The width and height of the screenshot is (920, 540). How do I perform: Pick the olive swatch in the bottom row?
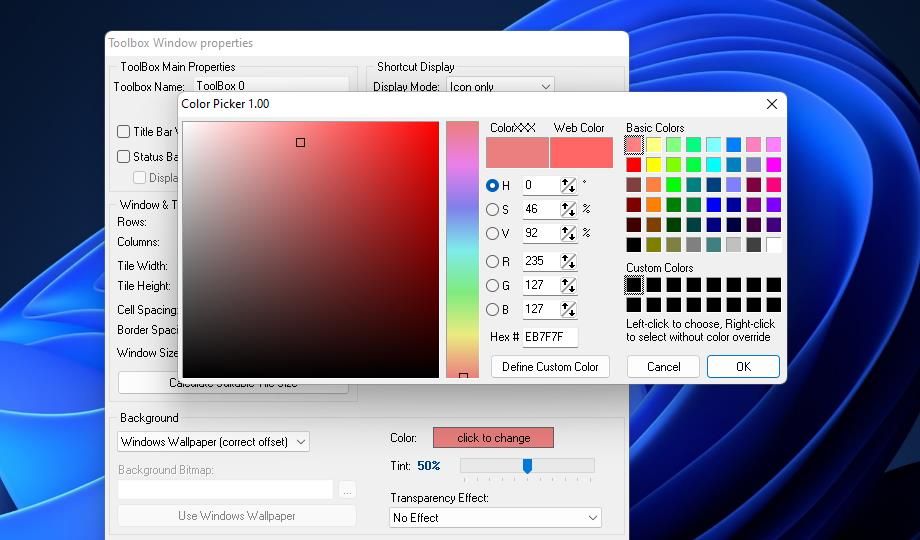pos(654,245)
